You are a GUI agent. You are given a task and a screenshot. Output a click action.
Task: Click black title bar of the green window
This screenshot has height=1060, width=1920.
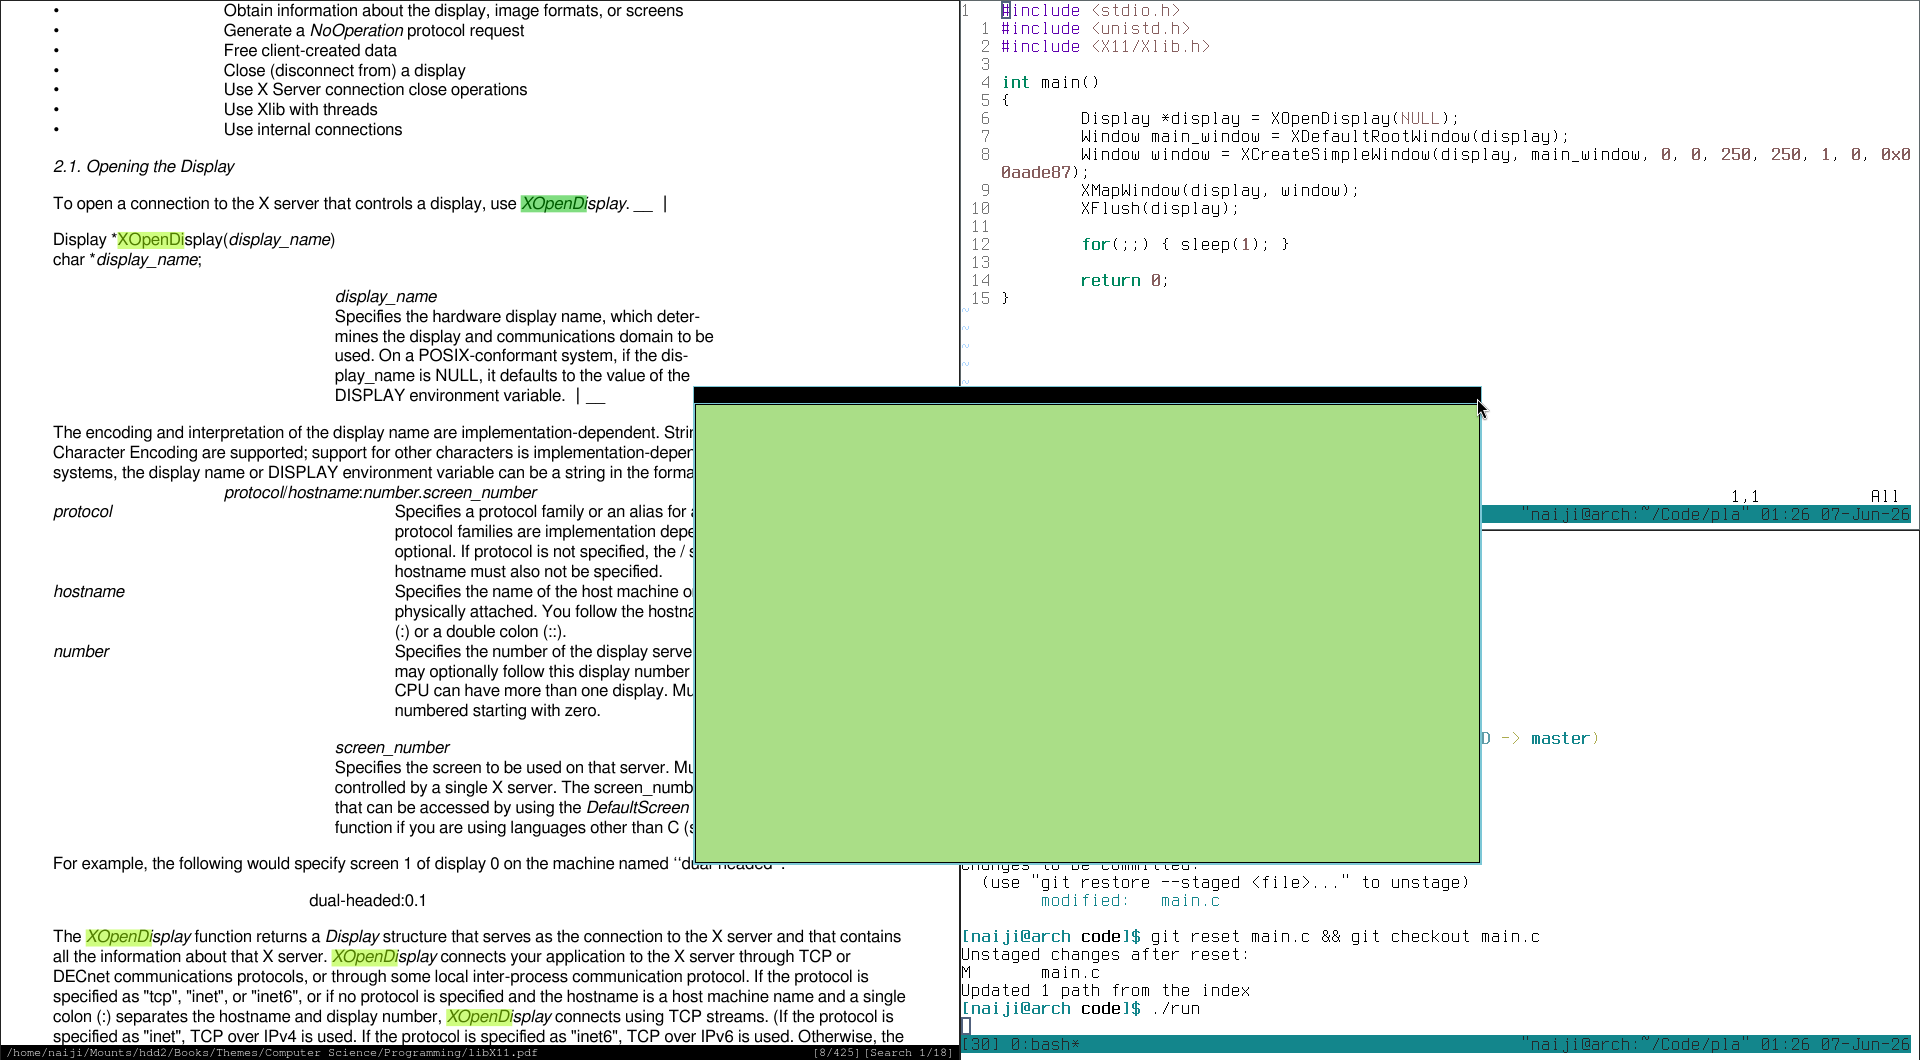click(1087, 395)
